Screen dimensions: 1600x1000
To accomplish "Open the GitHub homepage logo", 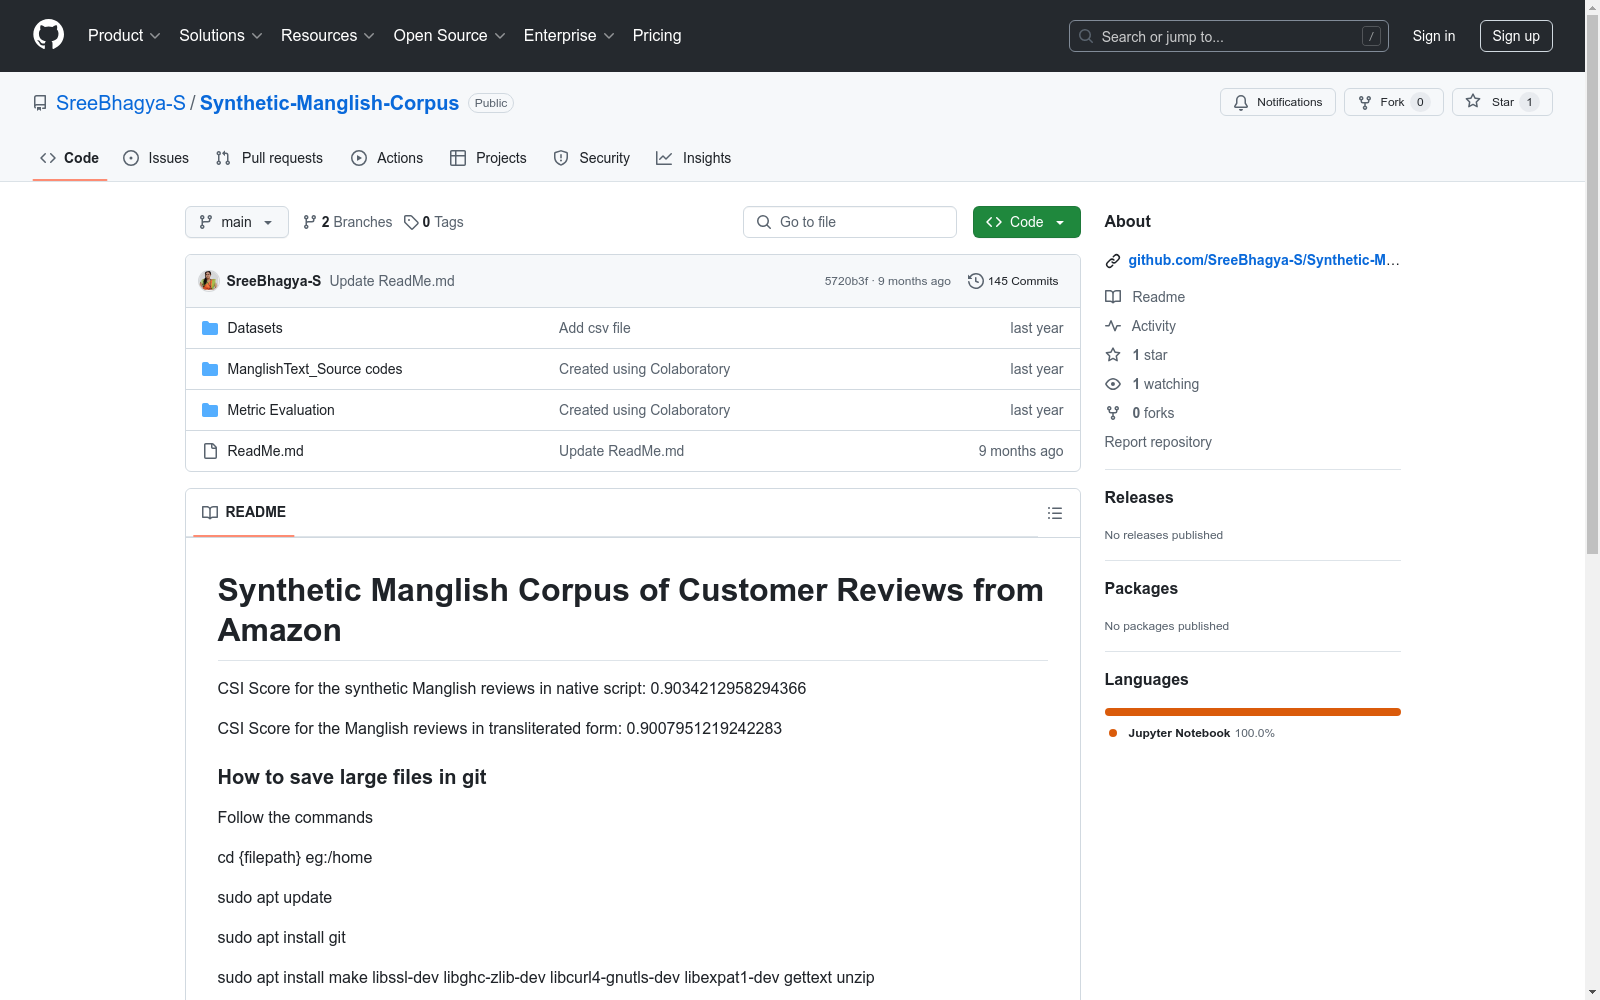I will (48, 35).
